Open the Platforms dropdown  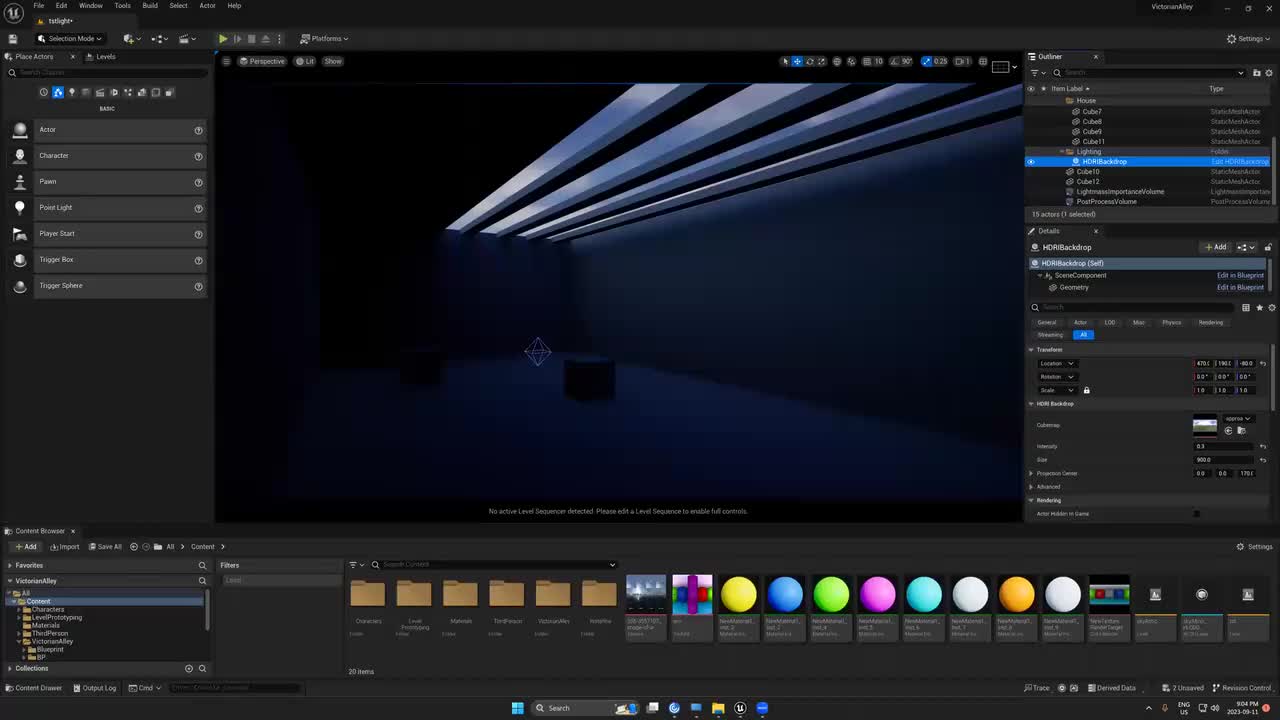pos(324,38)
